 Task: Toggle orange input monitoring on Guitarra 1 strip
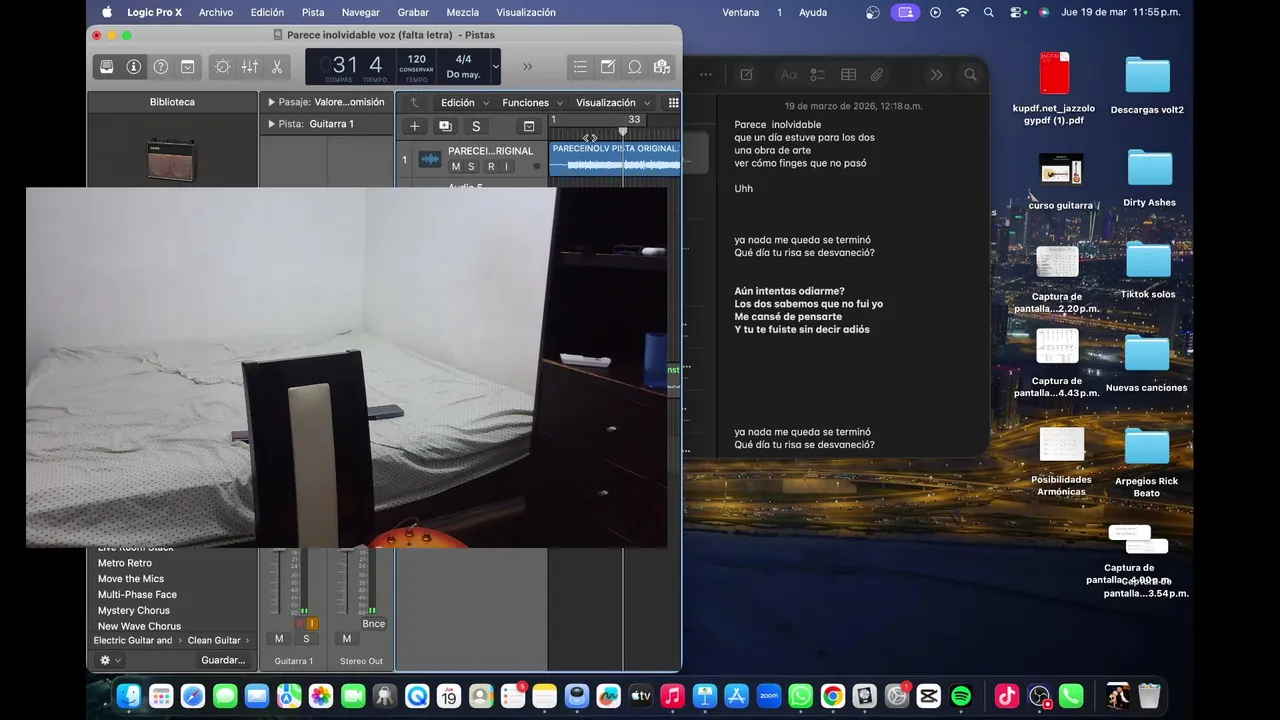[x=312, y=623]
